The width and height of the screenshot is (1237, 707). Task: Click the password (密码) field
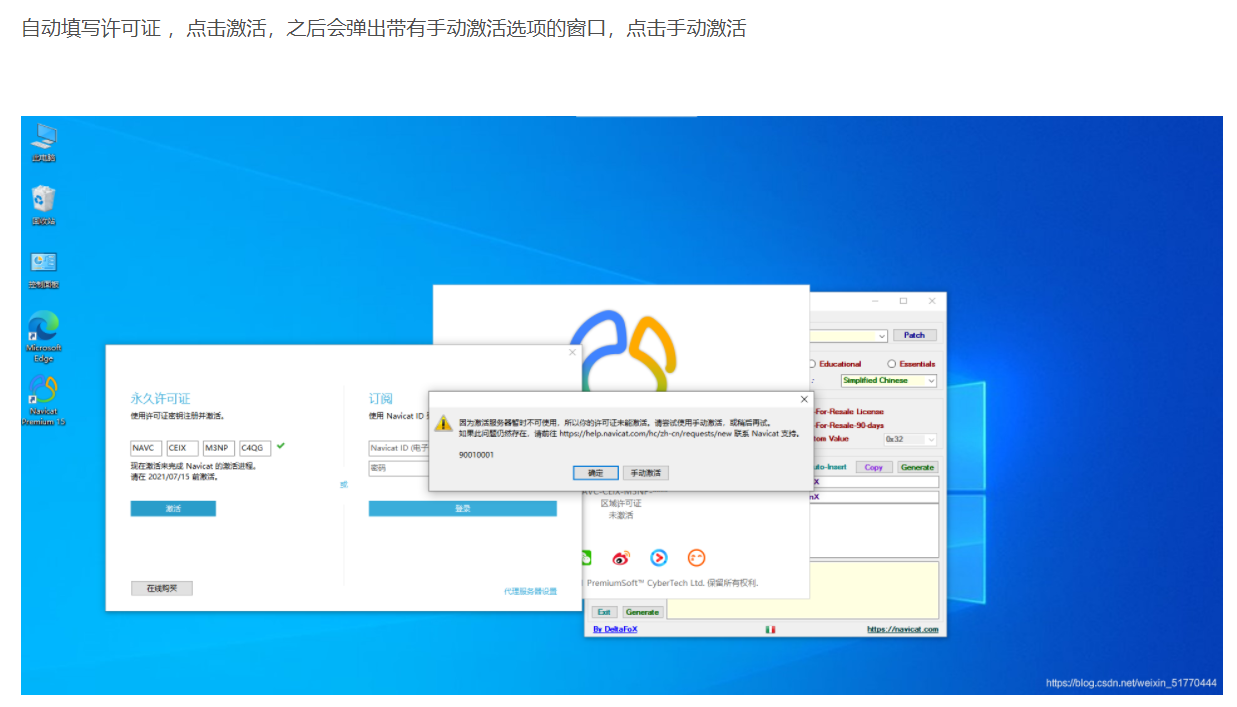(398, 467)
